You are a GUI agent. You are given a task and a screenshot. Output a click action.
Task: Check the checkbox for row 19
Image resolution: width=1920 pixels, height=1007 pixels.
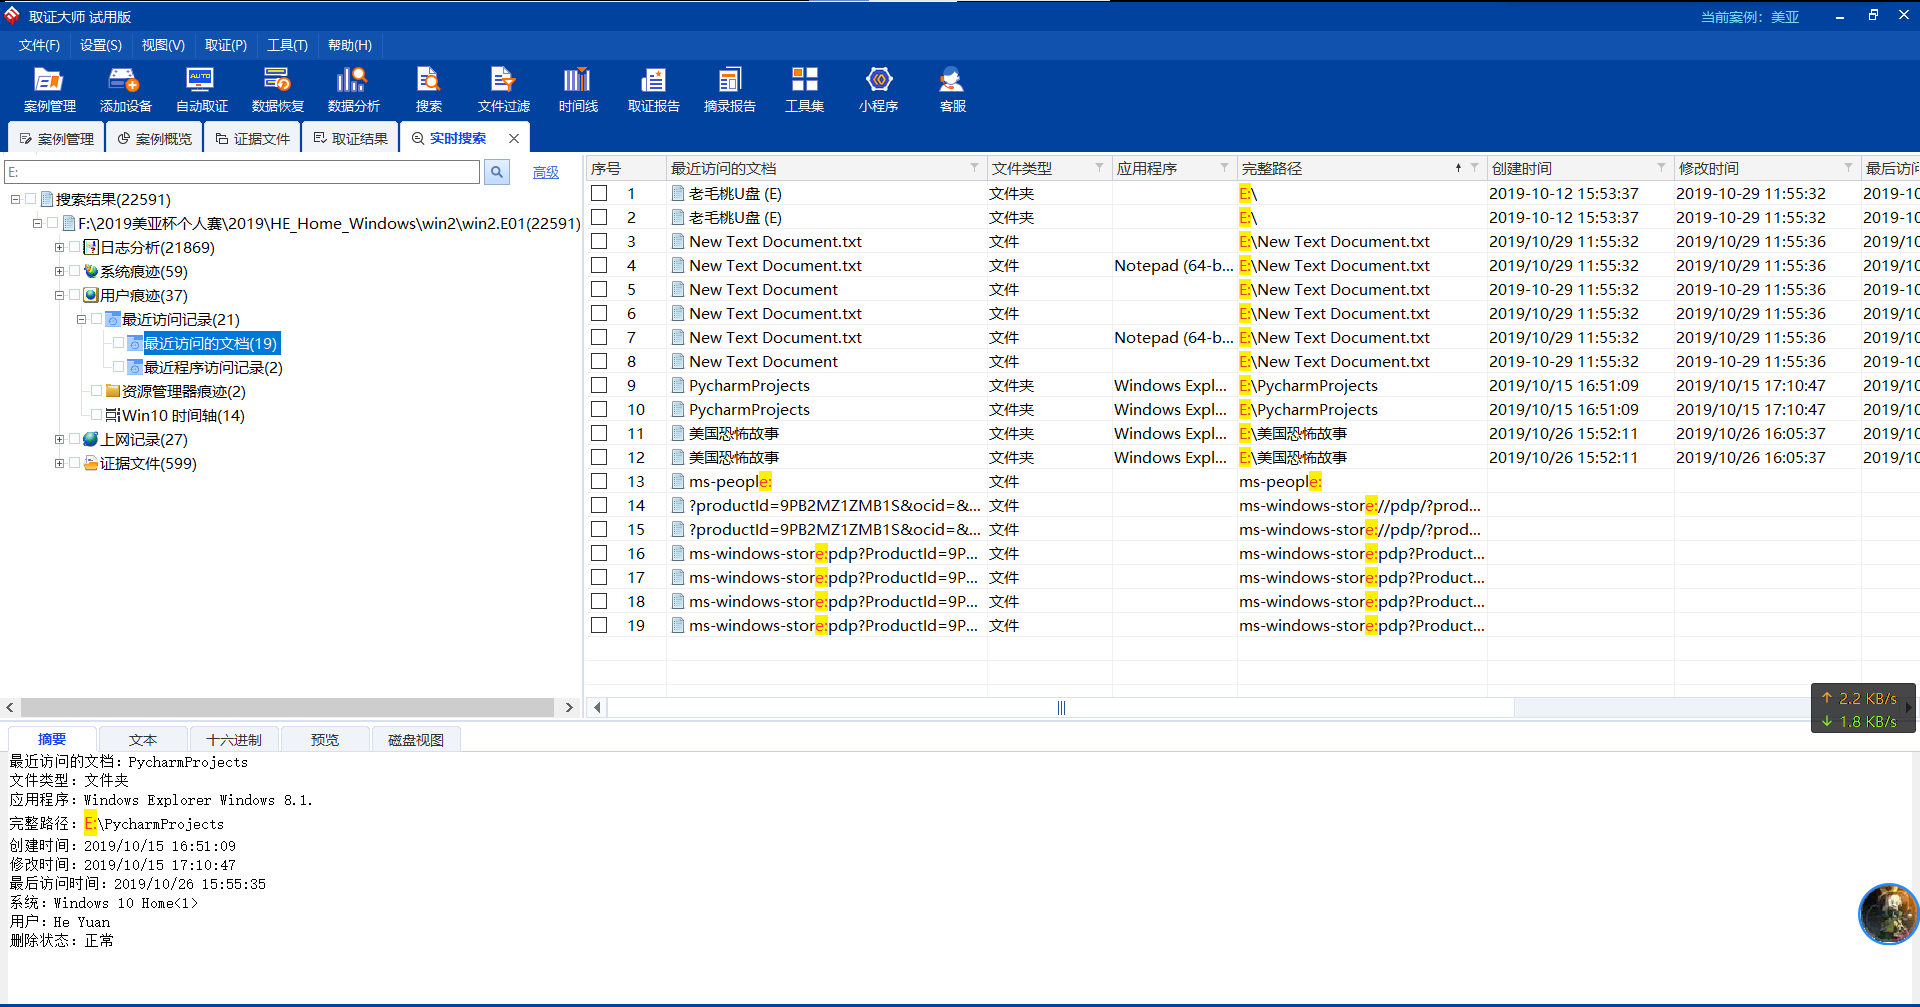(x=599, y=625)
